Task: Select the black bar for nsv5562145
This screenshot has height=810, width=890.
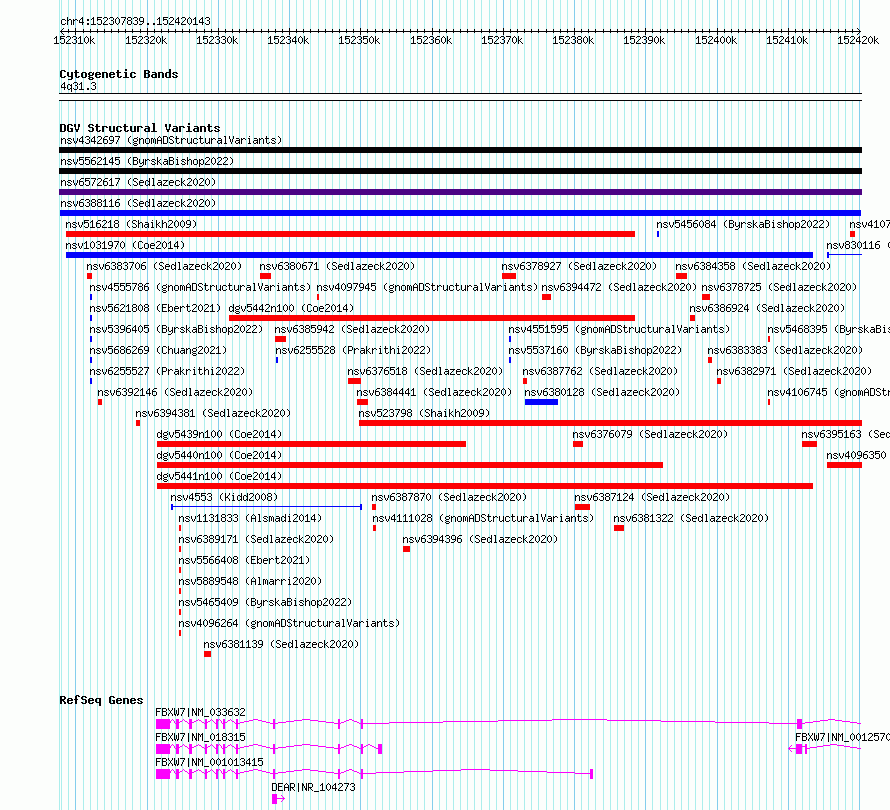Action: coord(460,171)
